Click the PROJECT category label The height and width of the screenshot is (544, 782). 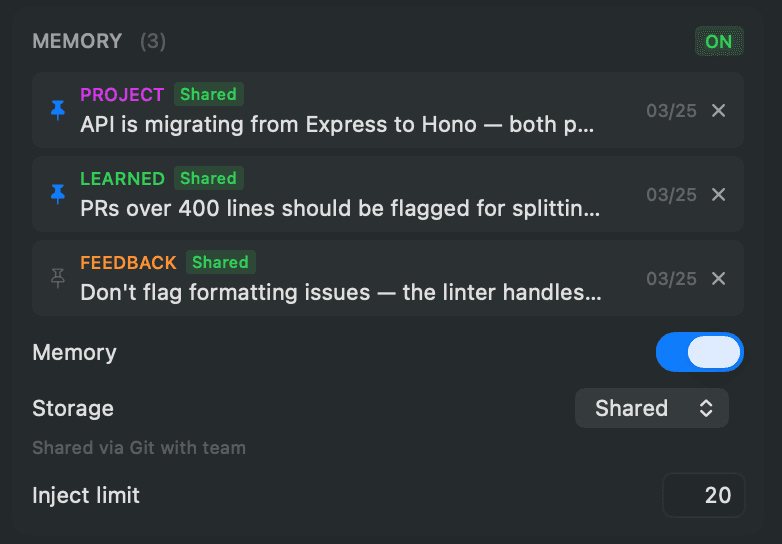(x=122, y=95)
